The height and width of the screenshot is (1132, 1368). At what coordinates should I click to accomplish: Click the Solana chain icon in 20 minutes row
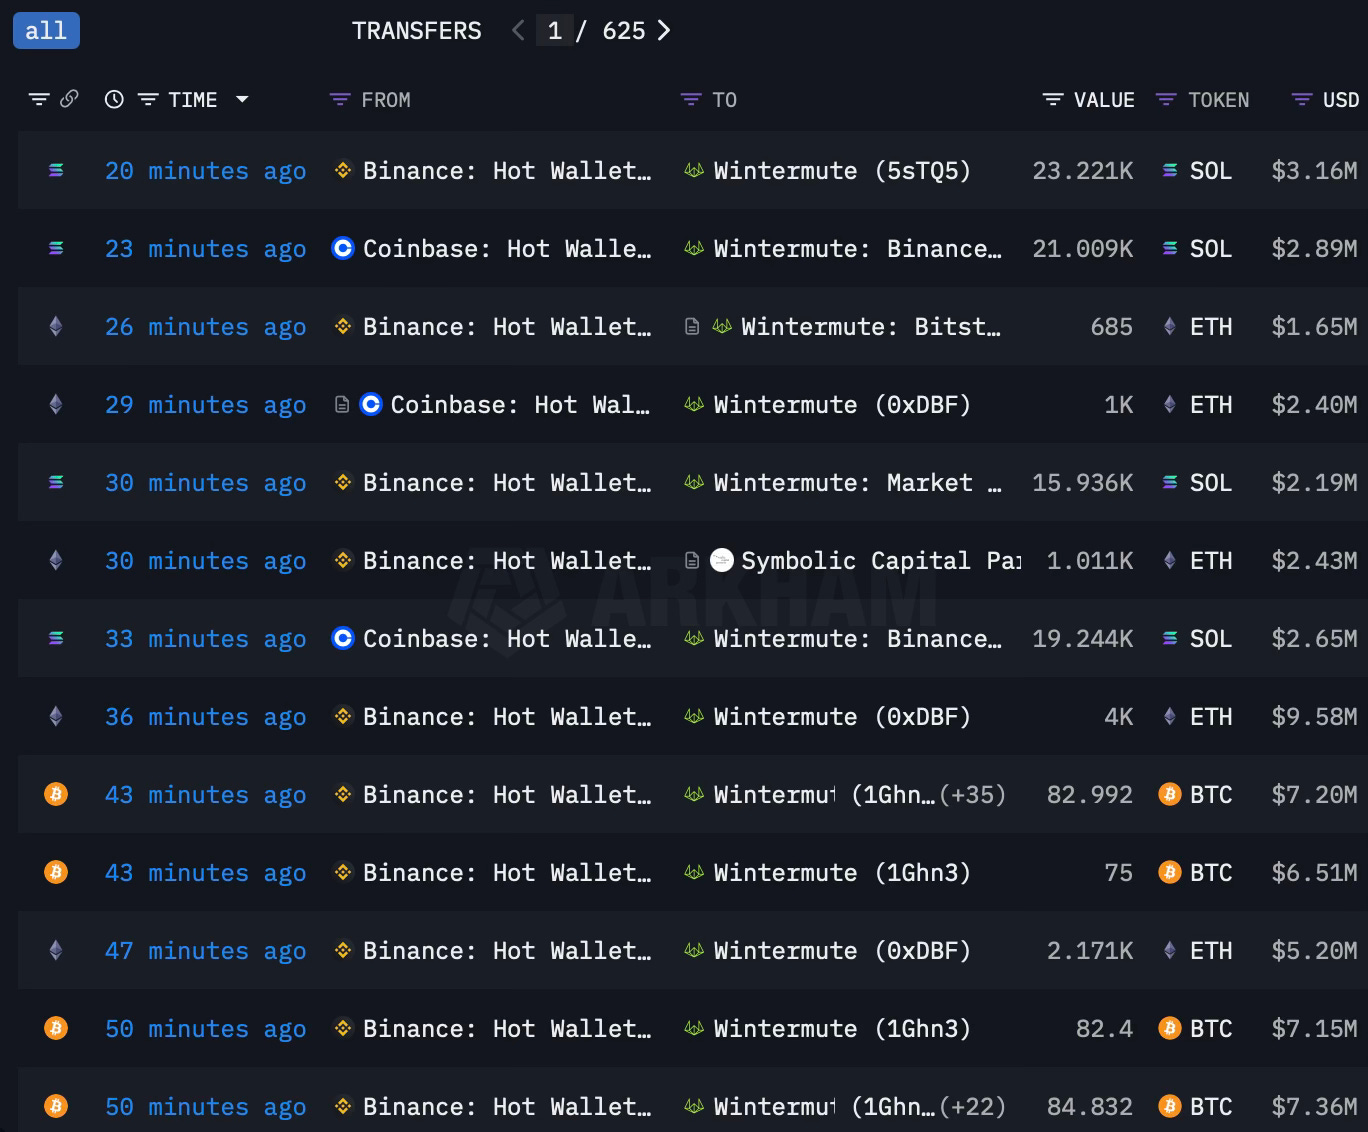click(x=56, y=171)
